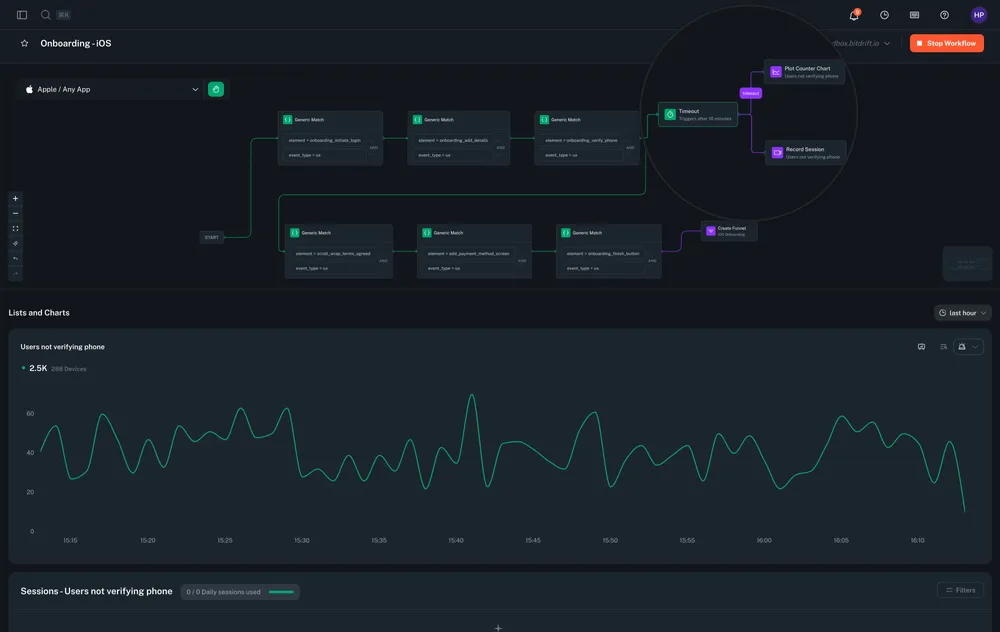Click the 2.5K series legend value
Viewport: 1000px width, 632px height.
[x=38, y=369]
